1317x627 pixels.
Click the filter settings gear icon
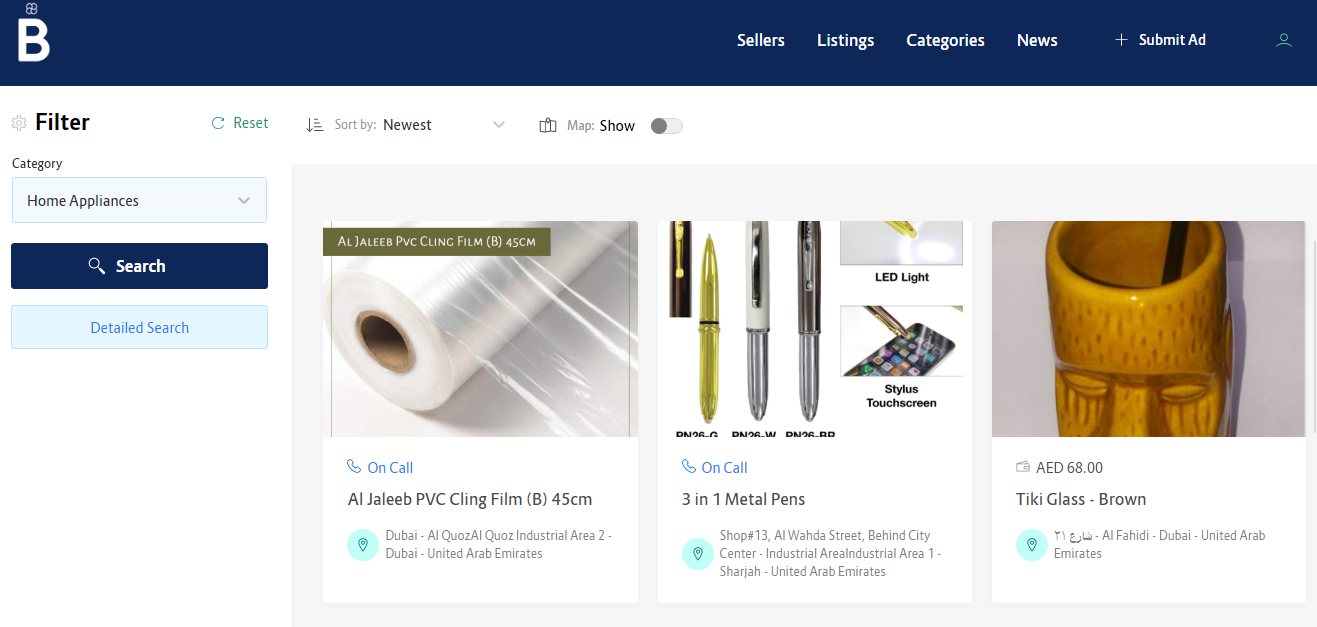point(19,123)
